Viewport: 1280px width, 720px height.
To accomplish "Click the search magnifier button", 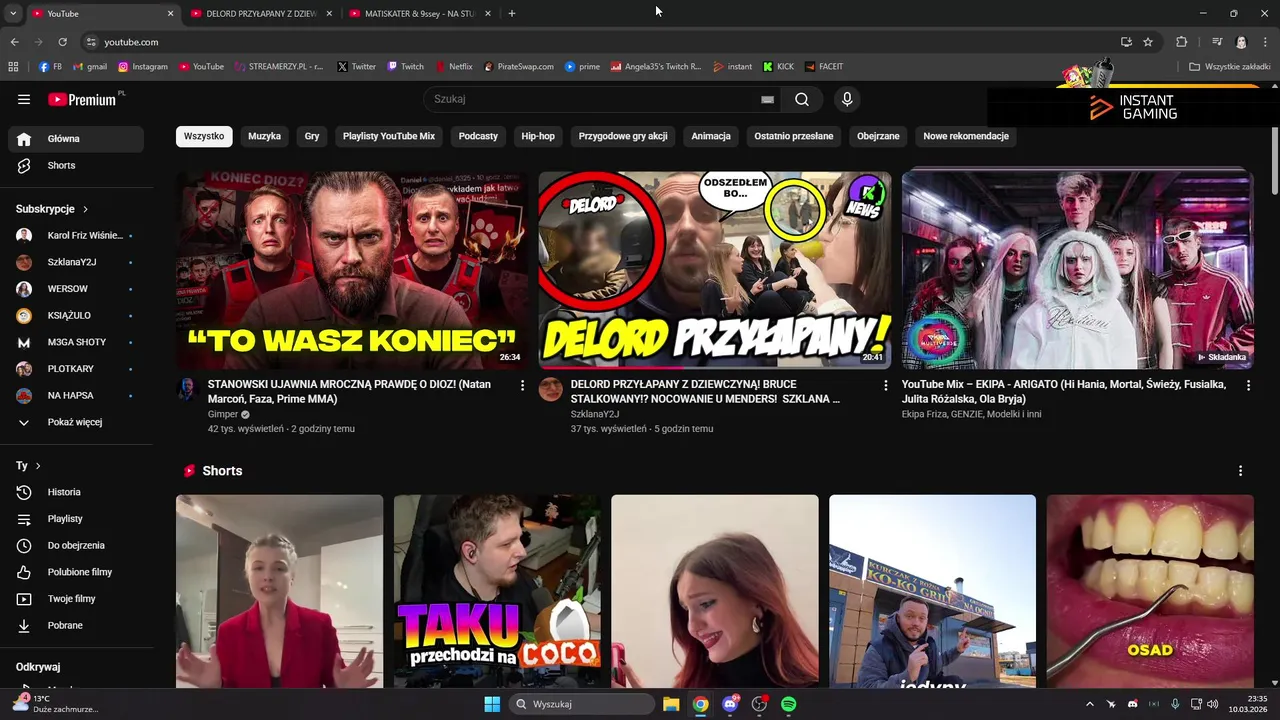I will (x=802, y=99).
